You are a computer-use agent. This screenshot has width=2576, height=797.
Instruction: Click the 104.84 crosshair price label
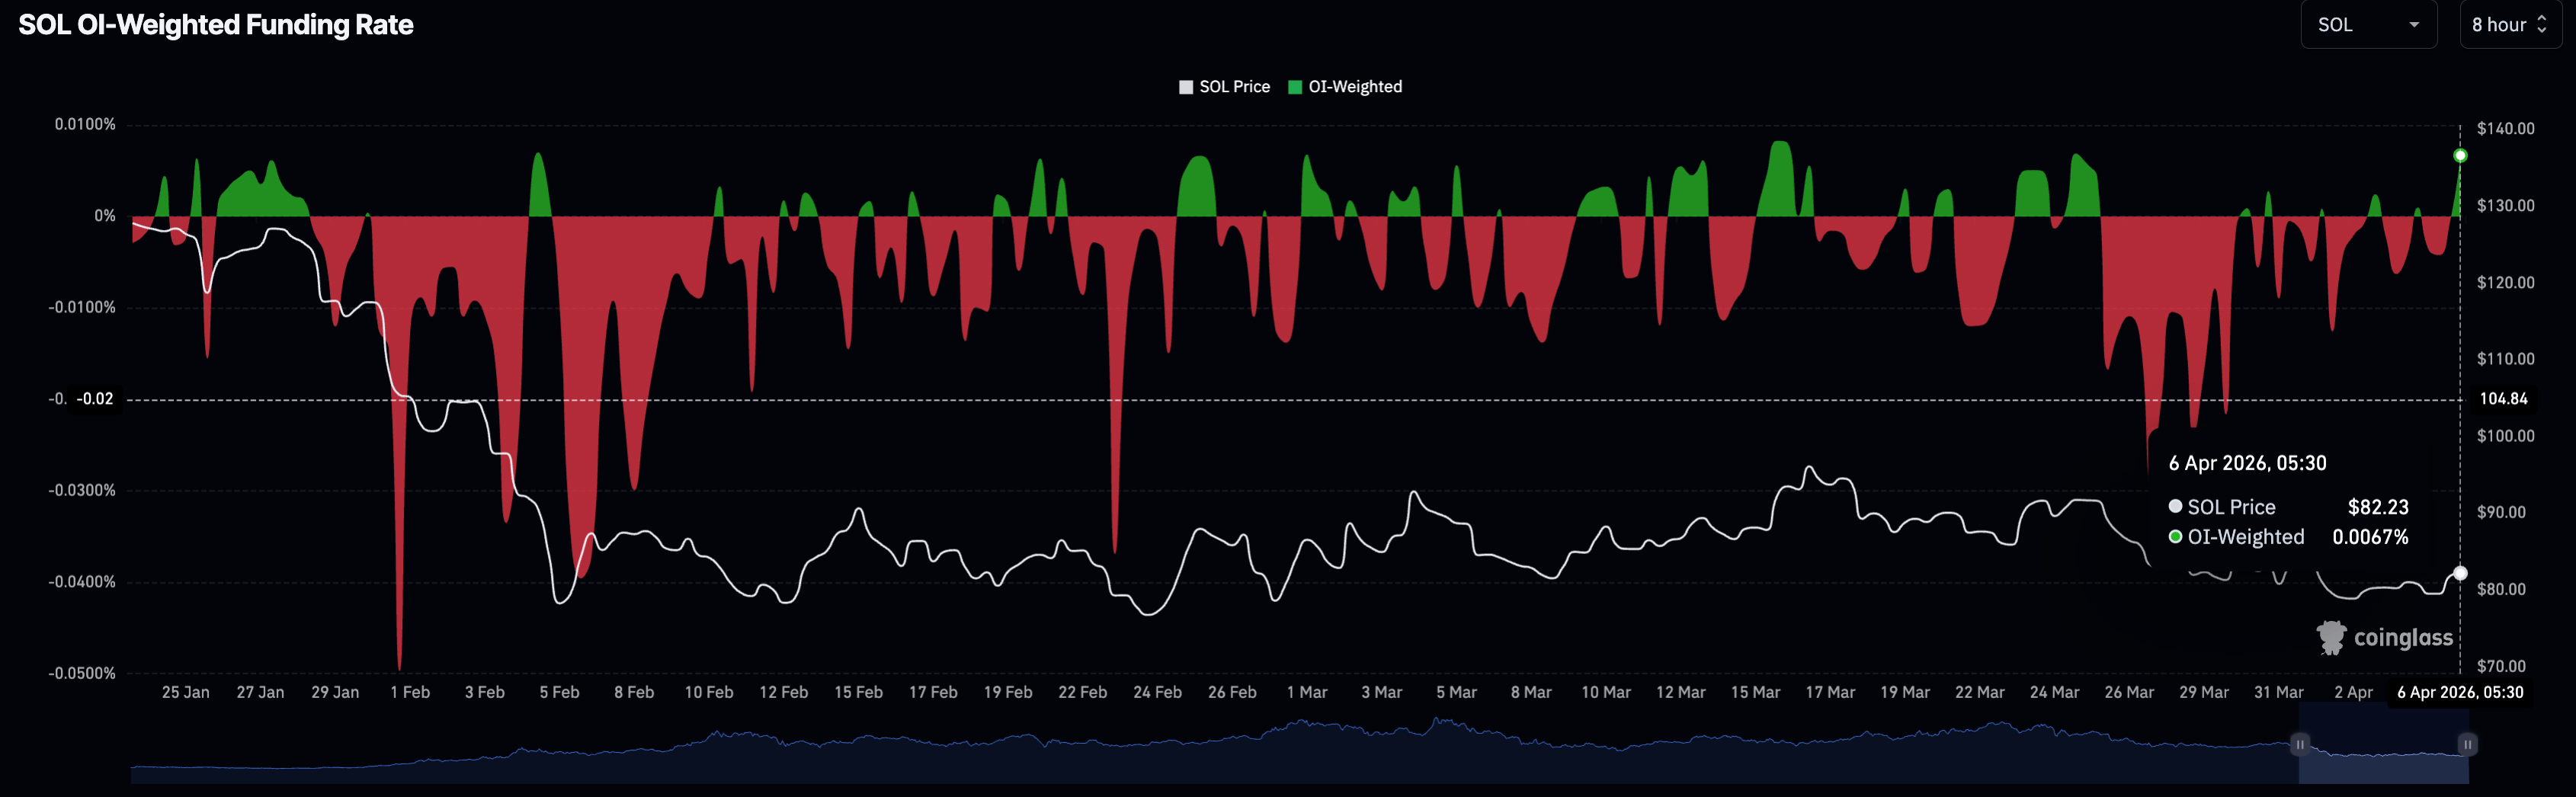[2503, 399]
